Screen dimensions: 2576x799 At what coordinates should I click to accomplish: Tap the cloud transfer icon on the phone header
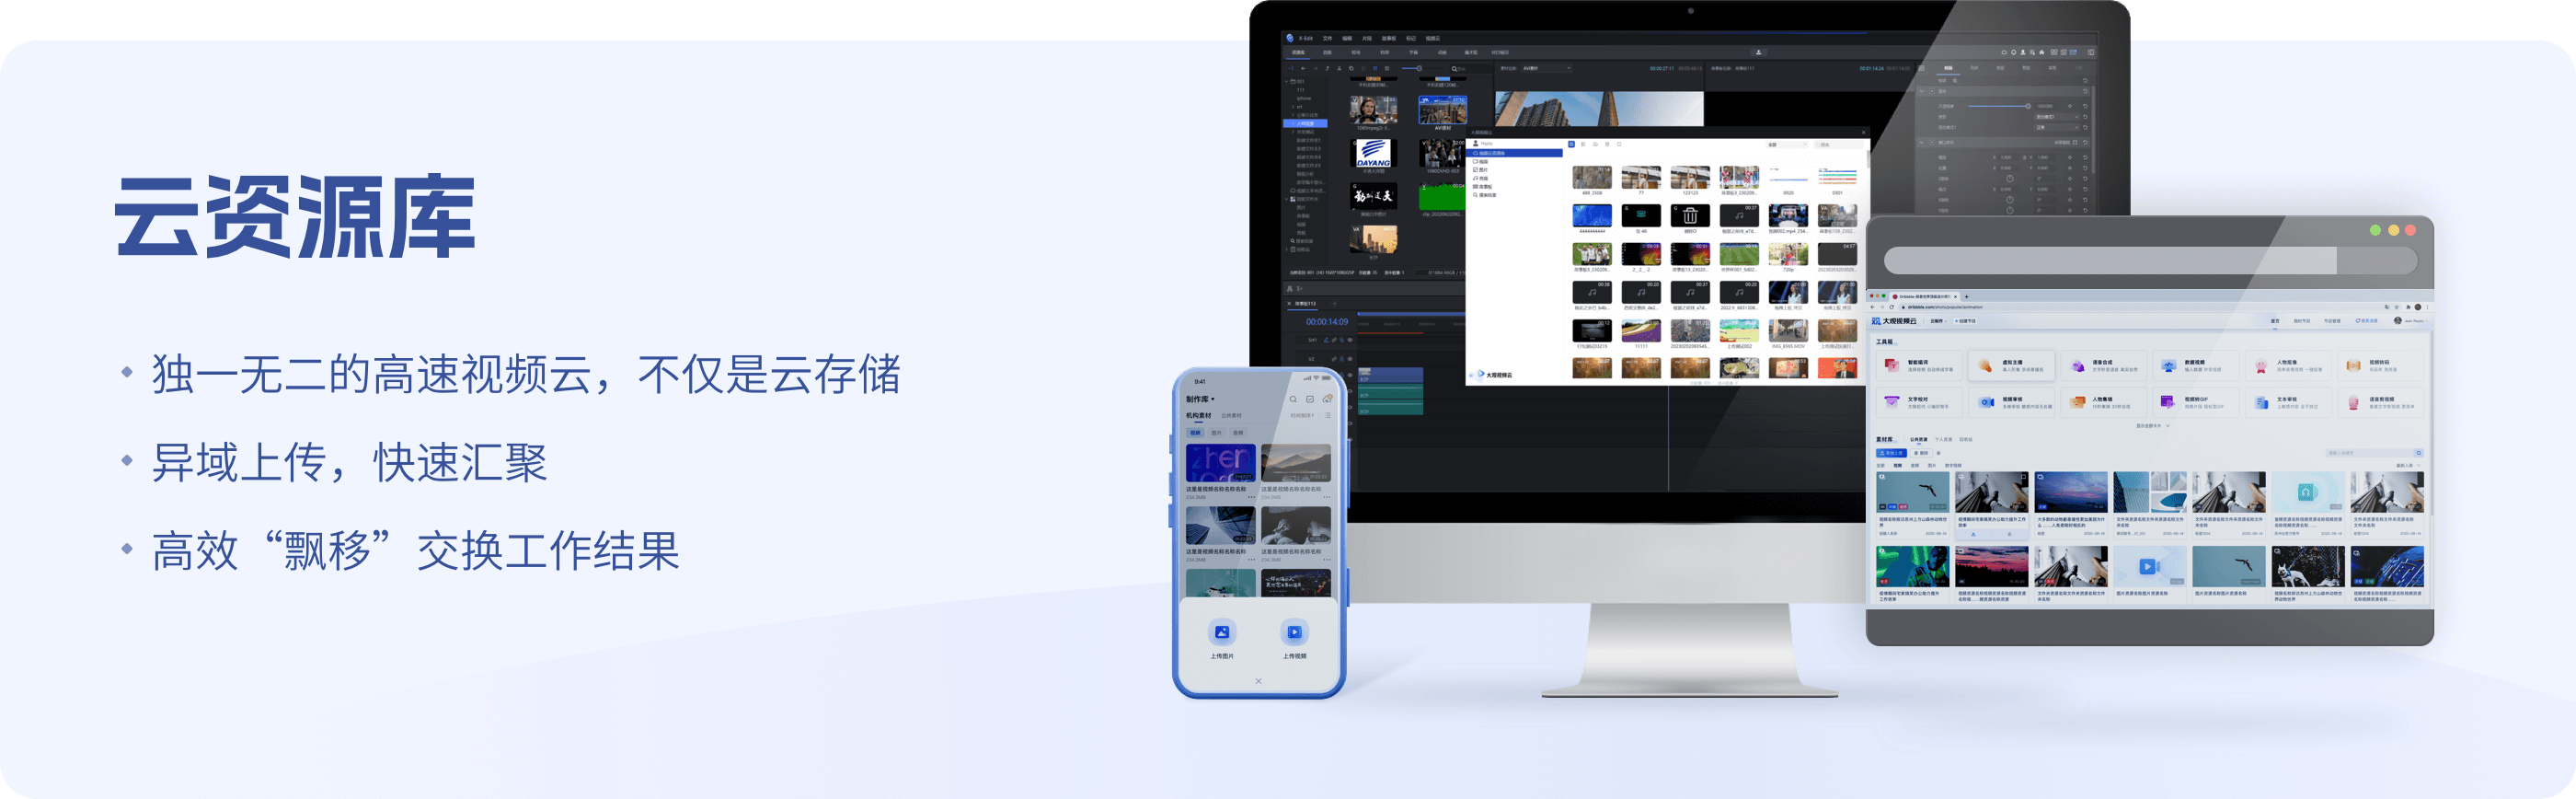click(x=1327, y=399)
